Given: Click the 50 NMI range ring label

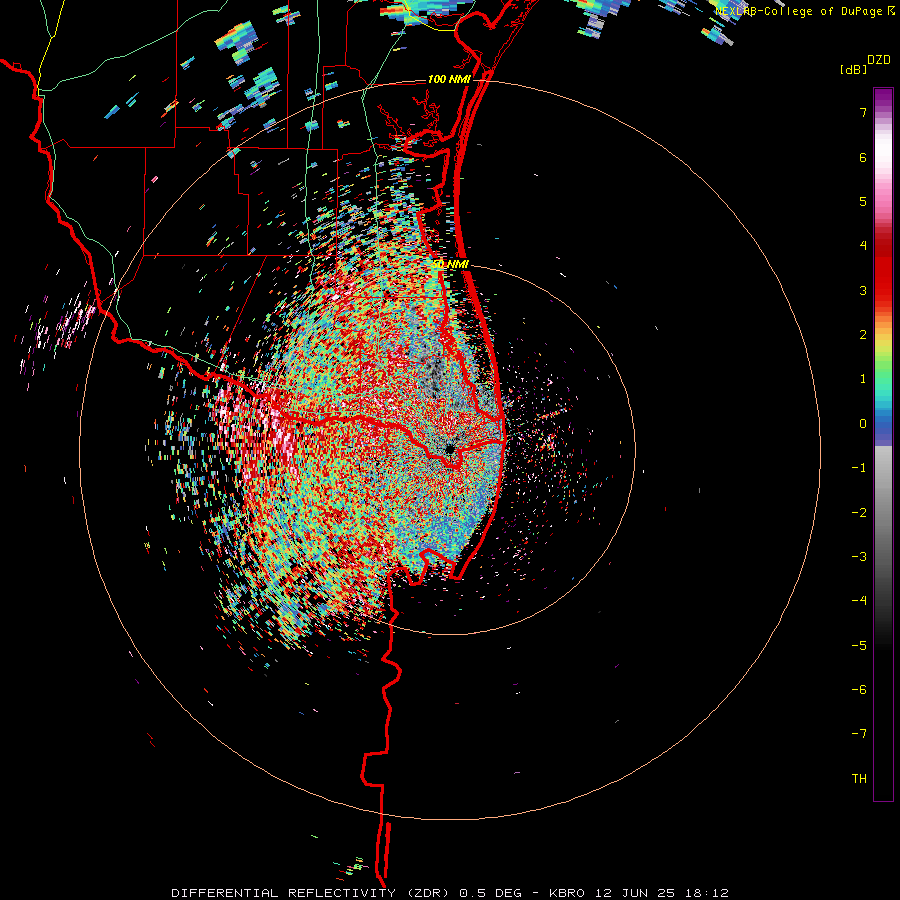Looking at the screenshot, I should click(x=451, y=264).
